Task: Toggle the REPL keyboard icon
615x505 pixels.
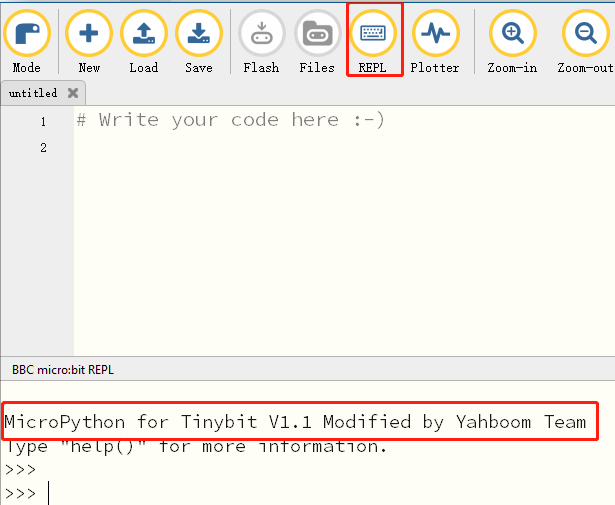Action: click(373, 33)
